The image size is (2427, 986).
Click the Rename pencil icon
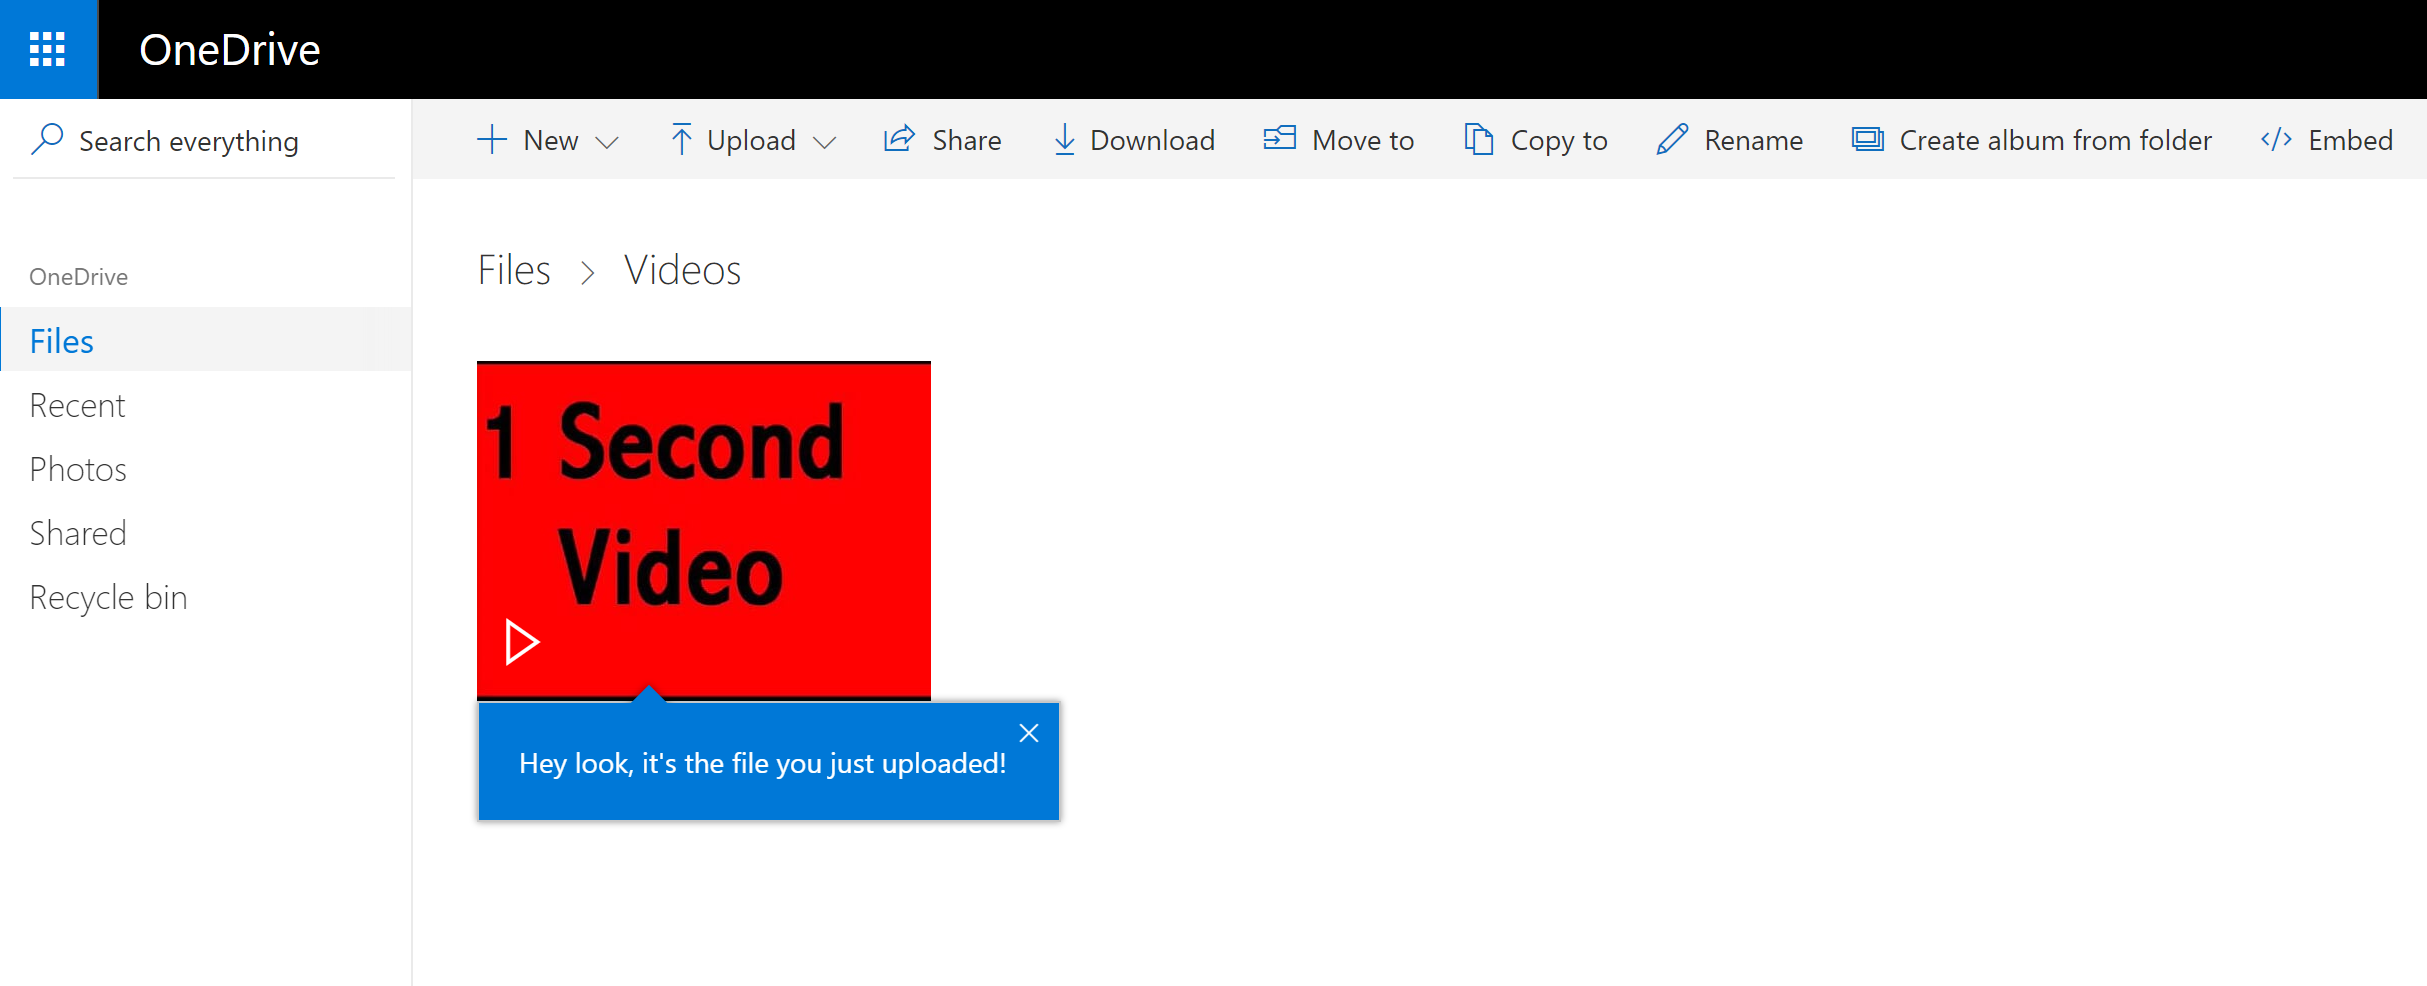1672,140
